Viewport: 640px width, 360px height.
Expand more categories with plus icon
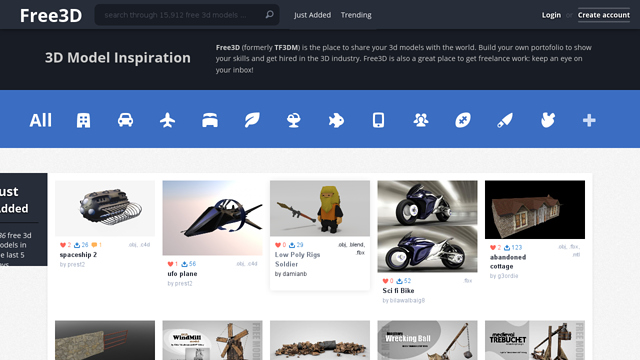pyautogui.click(x=589, y=120)
